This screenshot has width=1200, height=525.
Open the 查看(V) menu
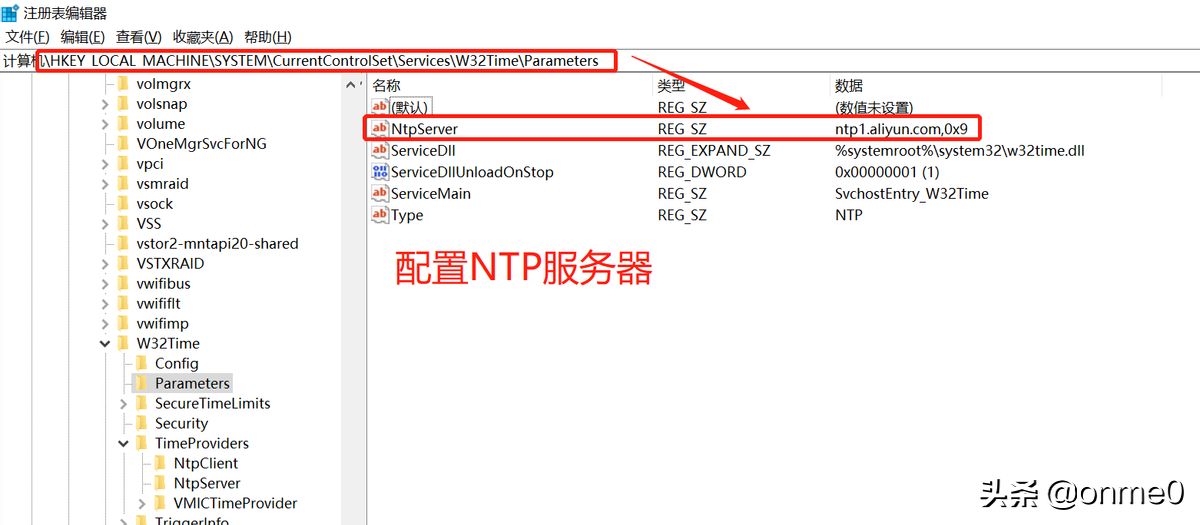[x=138, y=37]
